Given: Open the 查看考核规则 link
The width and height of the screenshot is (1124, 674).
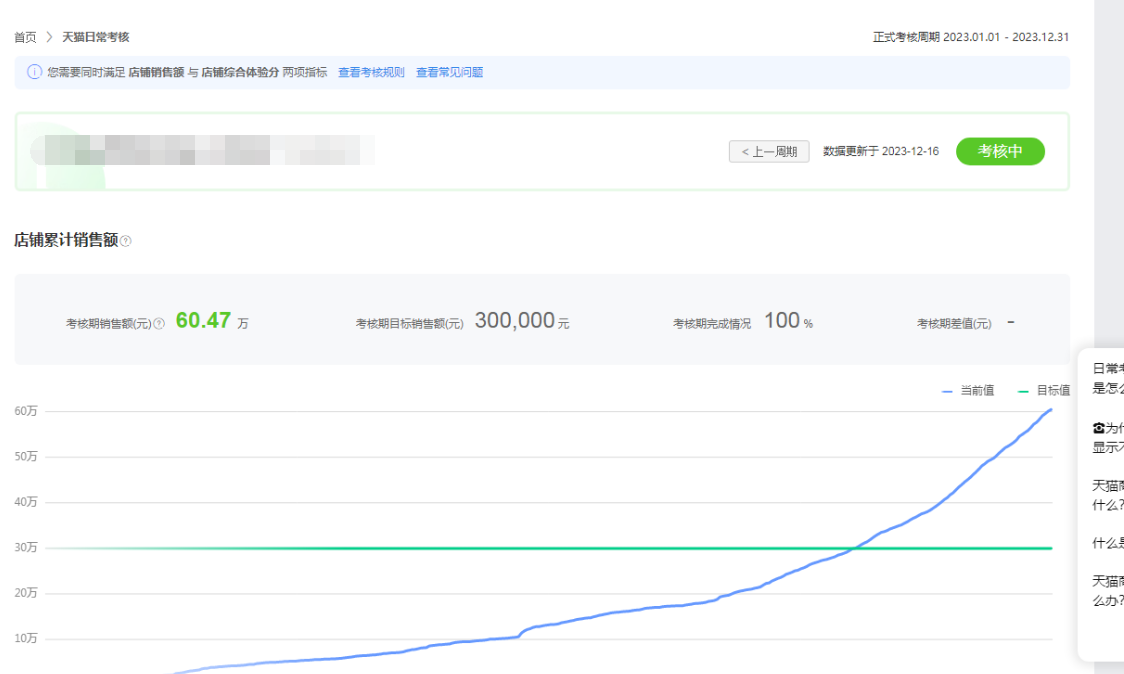Looking at the screenshot, I should (371, 72).
